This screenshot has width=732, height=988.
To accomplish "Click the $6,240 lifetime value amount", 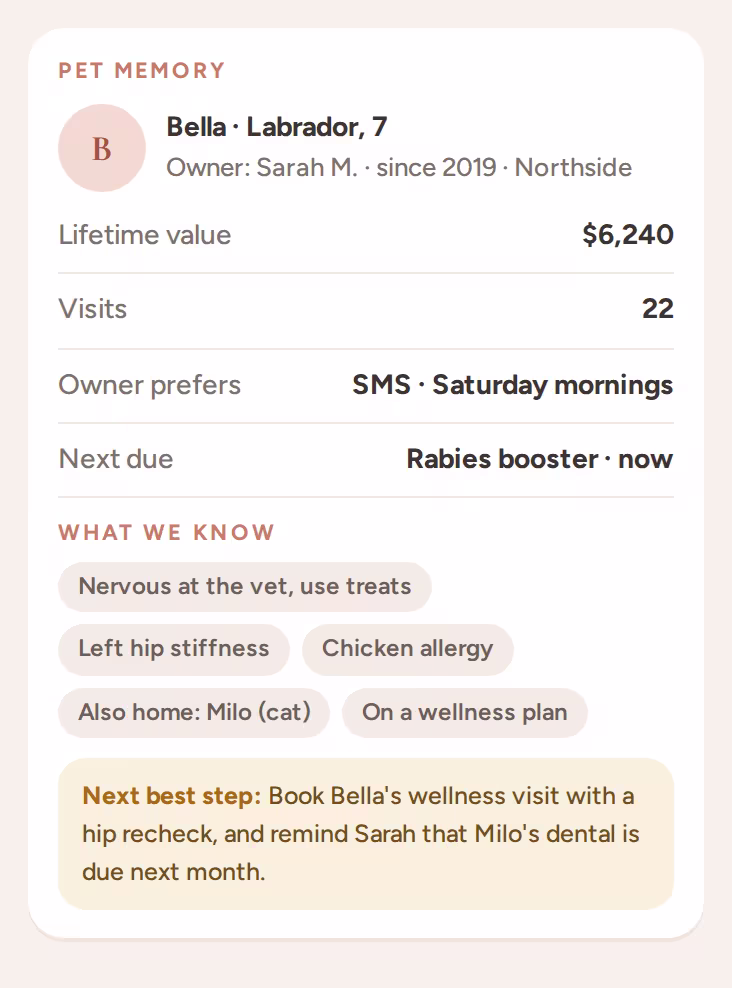I will [628, 235].
